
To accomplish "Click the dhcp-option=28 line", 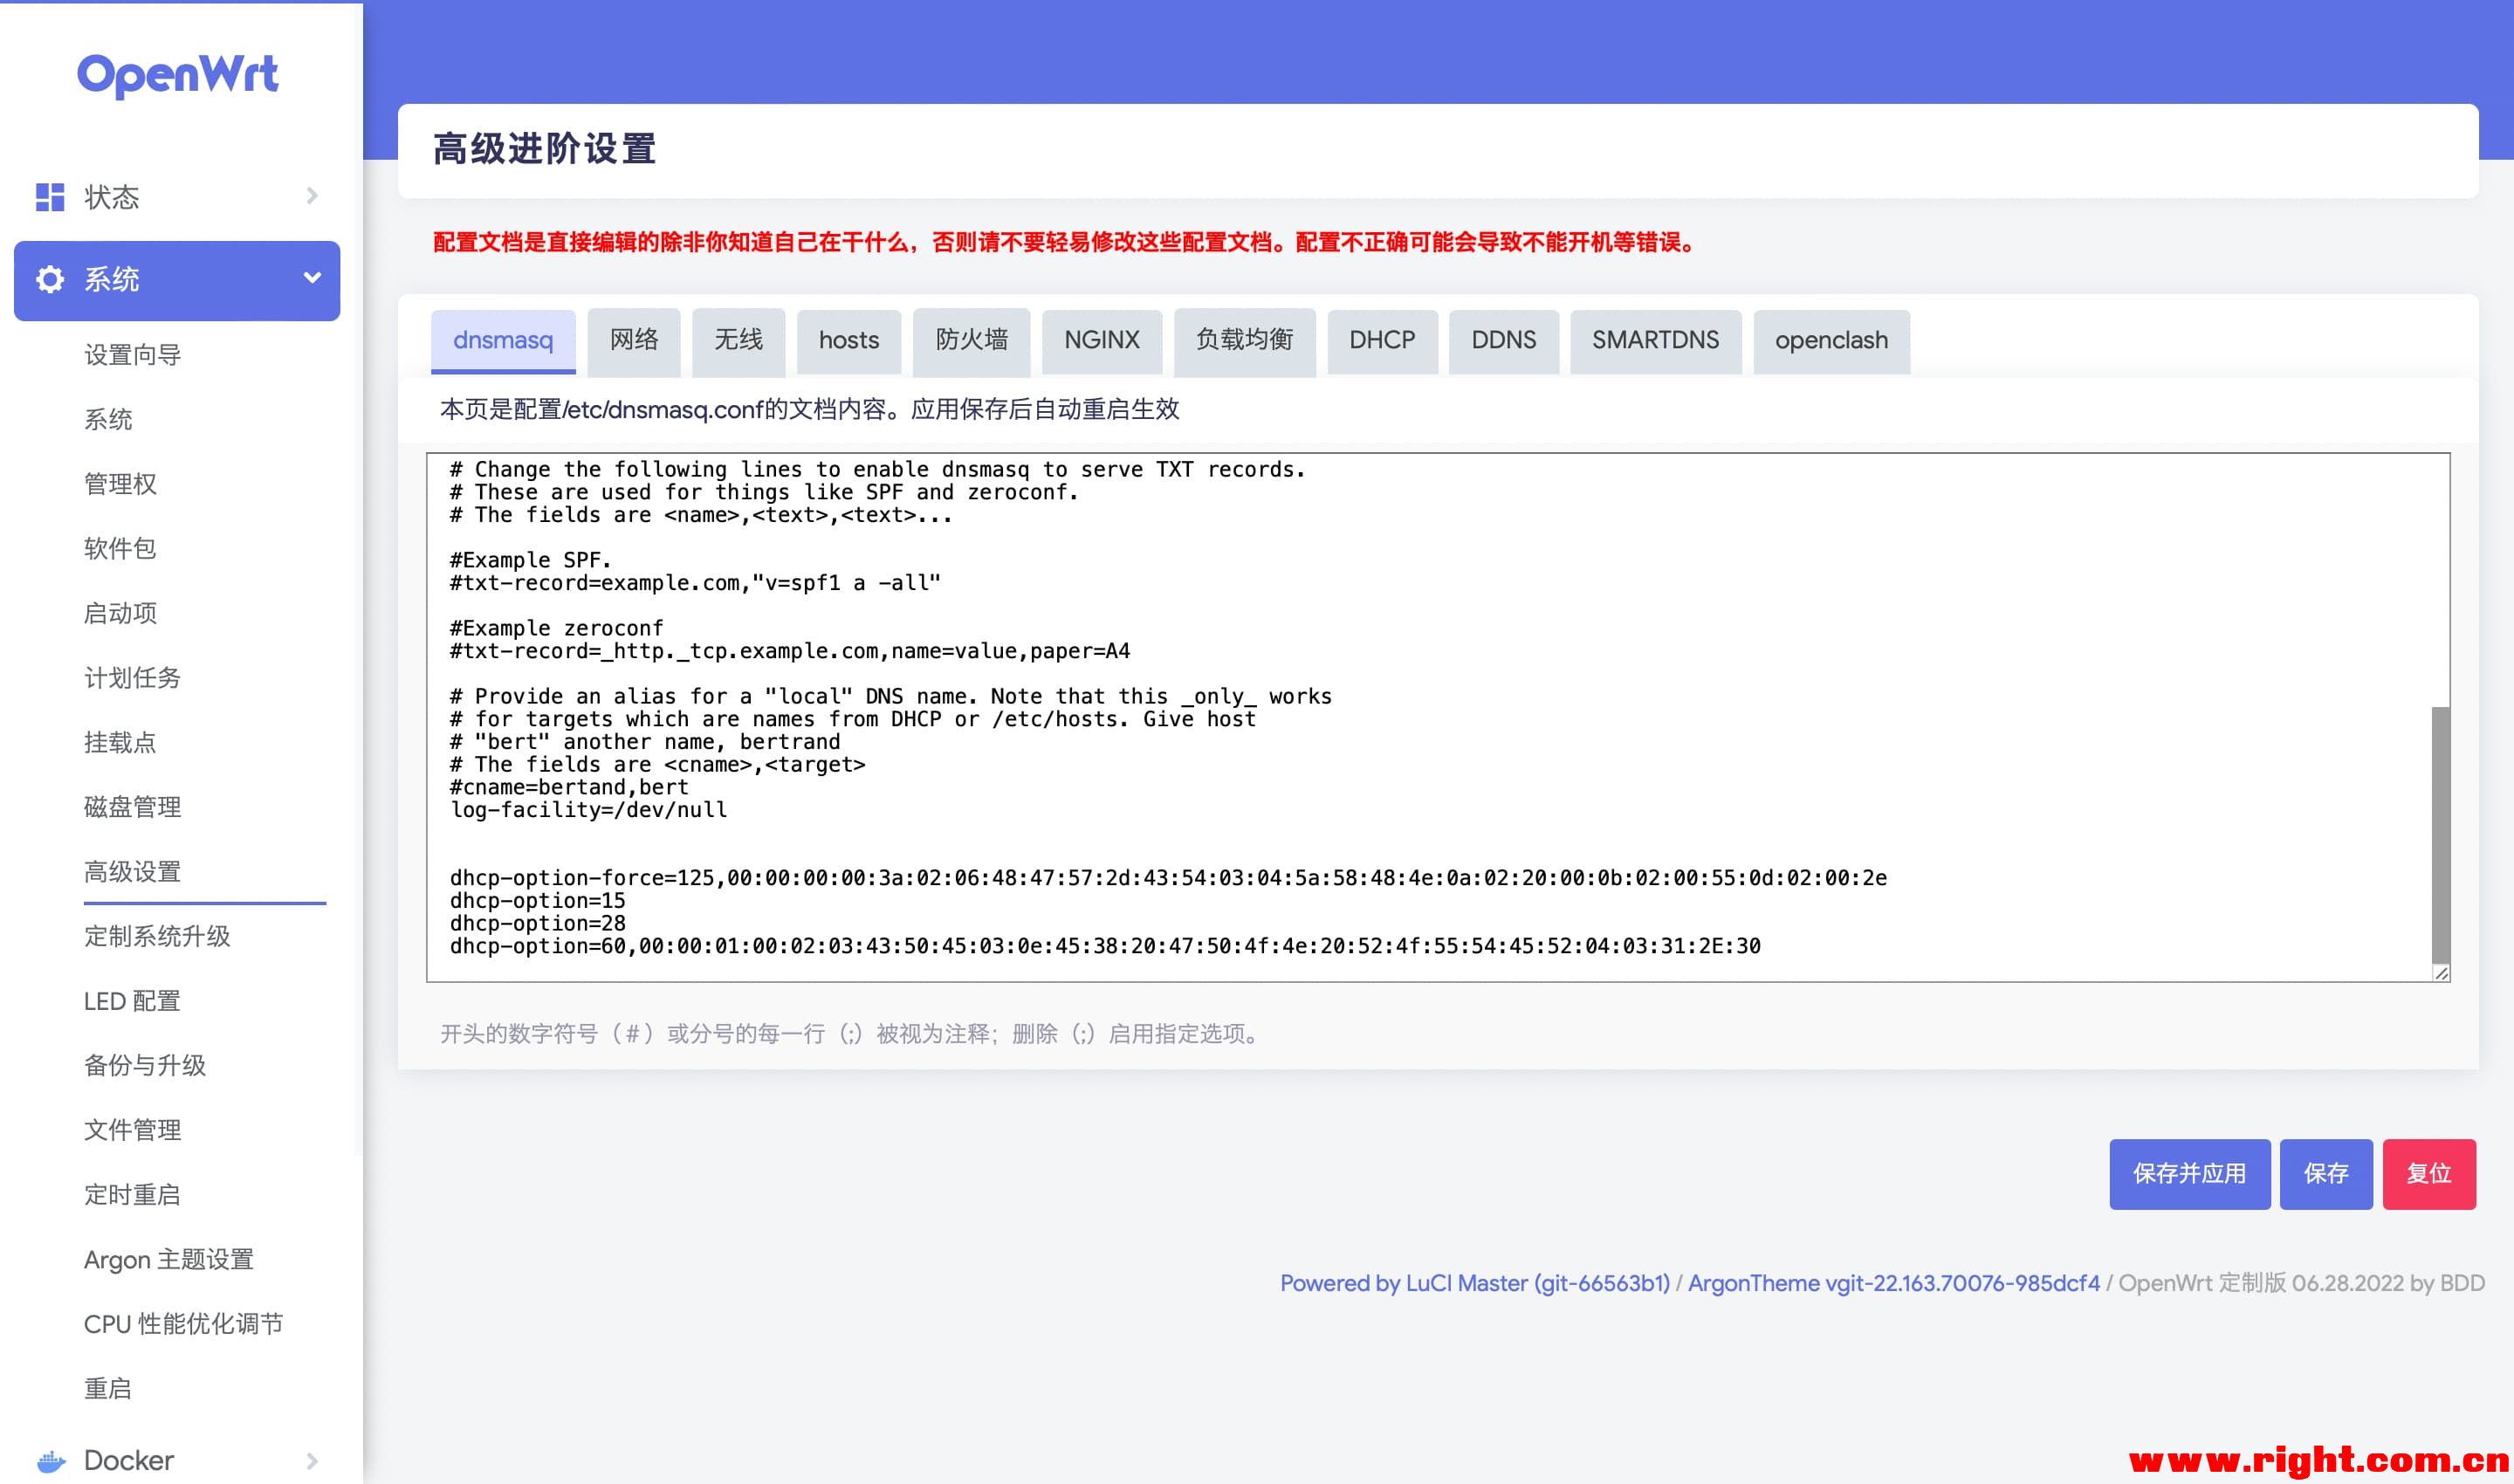I will click(x=538, y=924).
